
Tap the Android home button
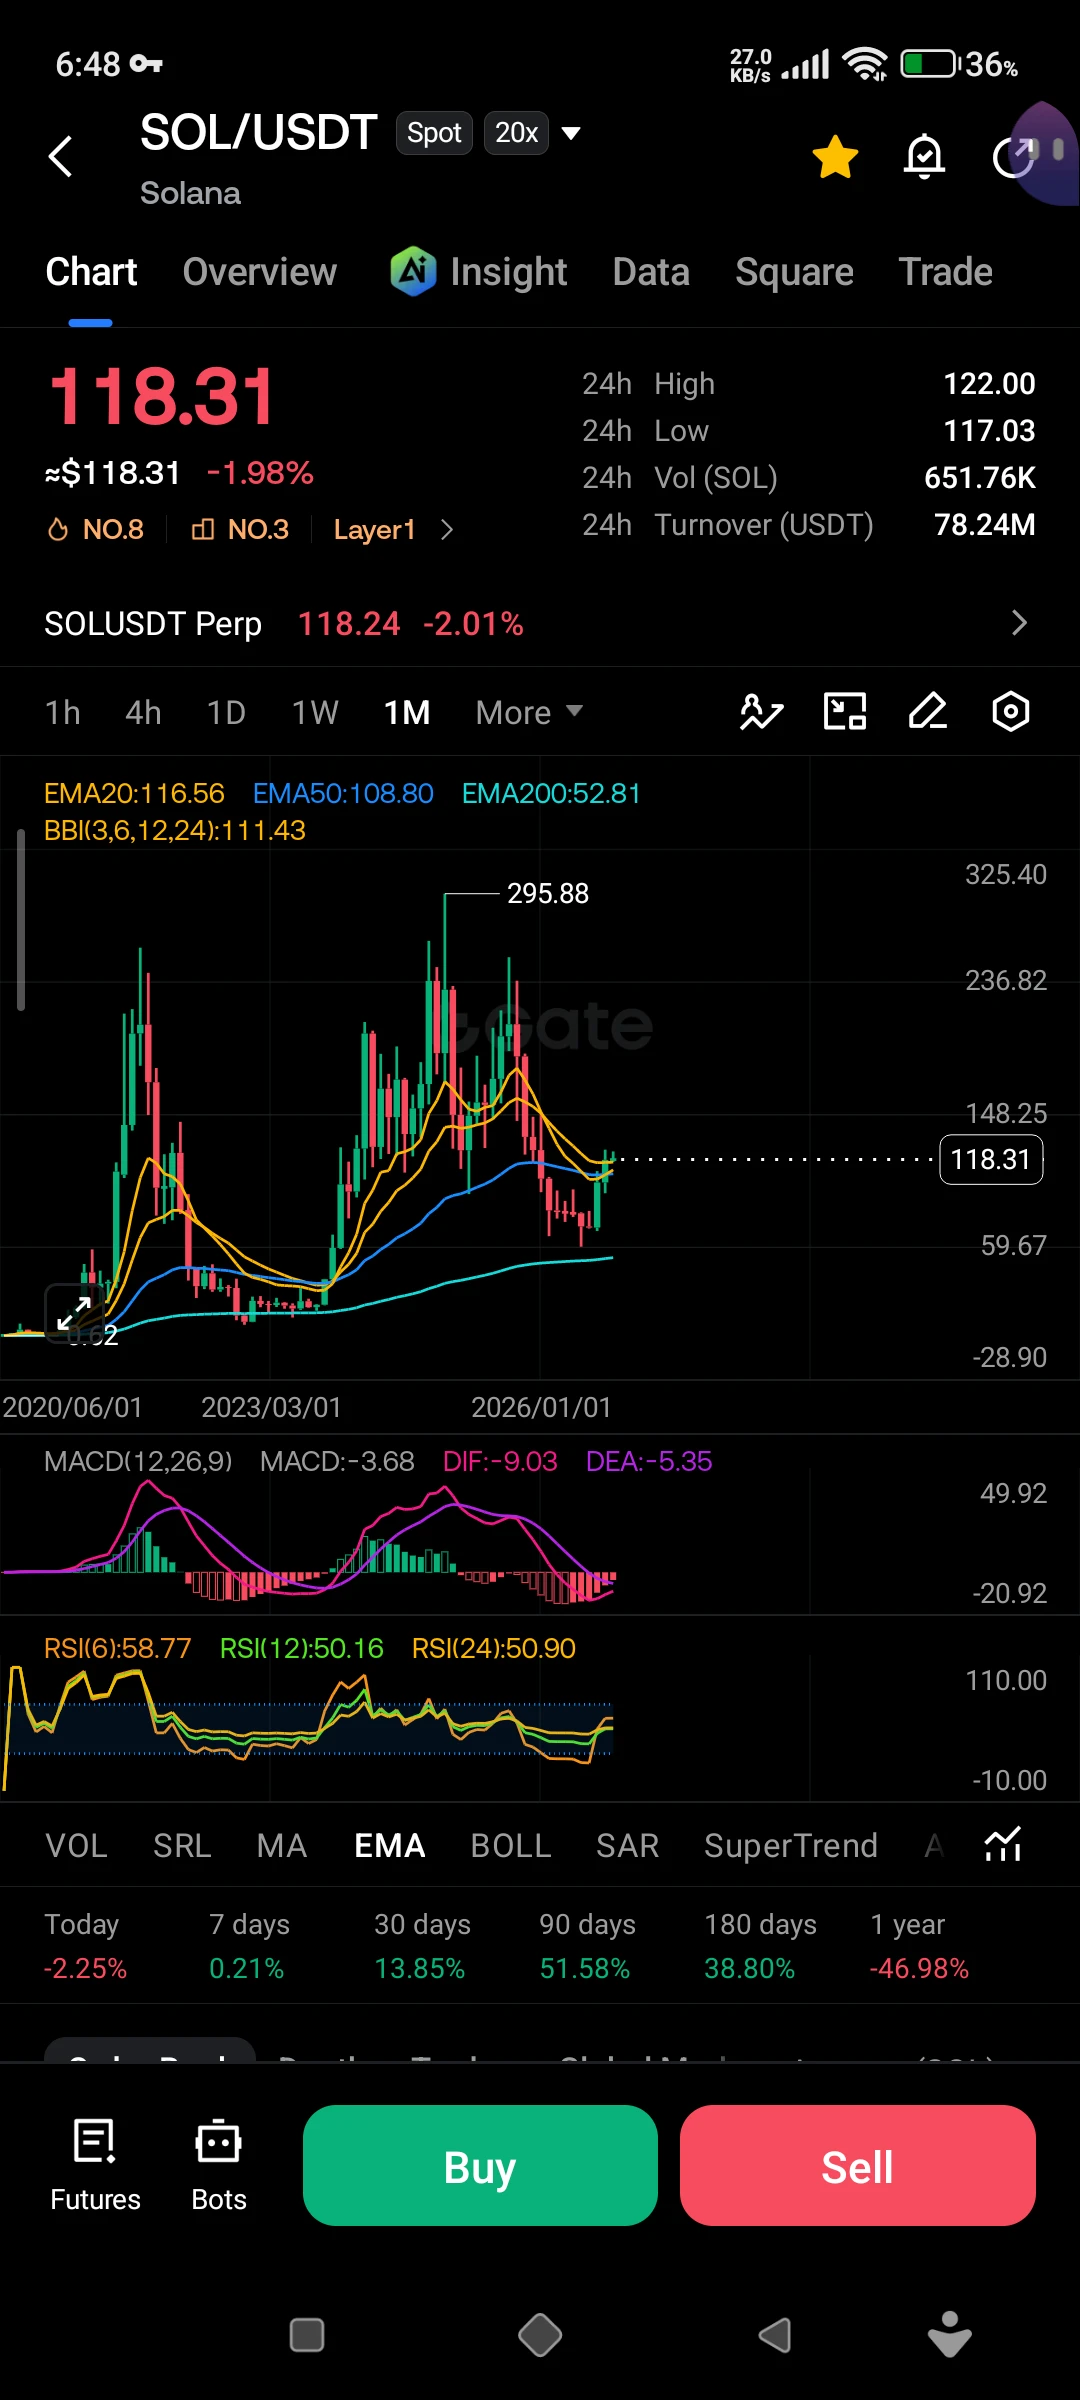(x=540, y=2336)
